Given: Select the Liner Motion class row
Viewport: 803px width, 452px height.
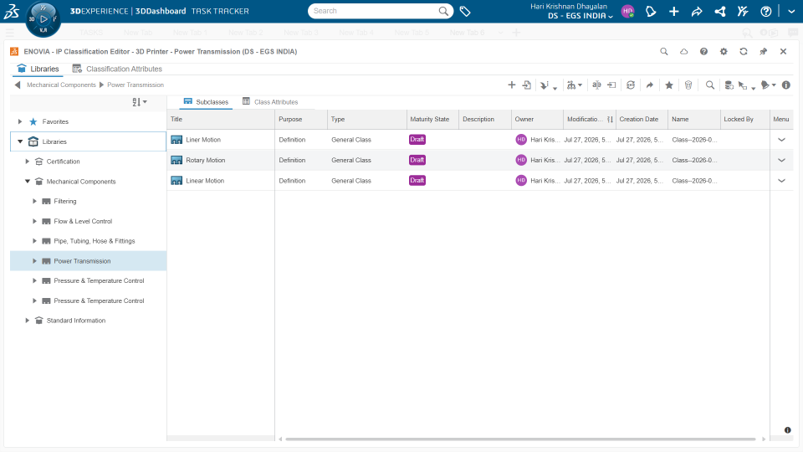Looking at the screenshot, I should [x=479, y=140].
